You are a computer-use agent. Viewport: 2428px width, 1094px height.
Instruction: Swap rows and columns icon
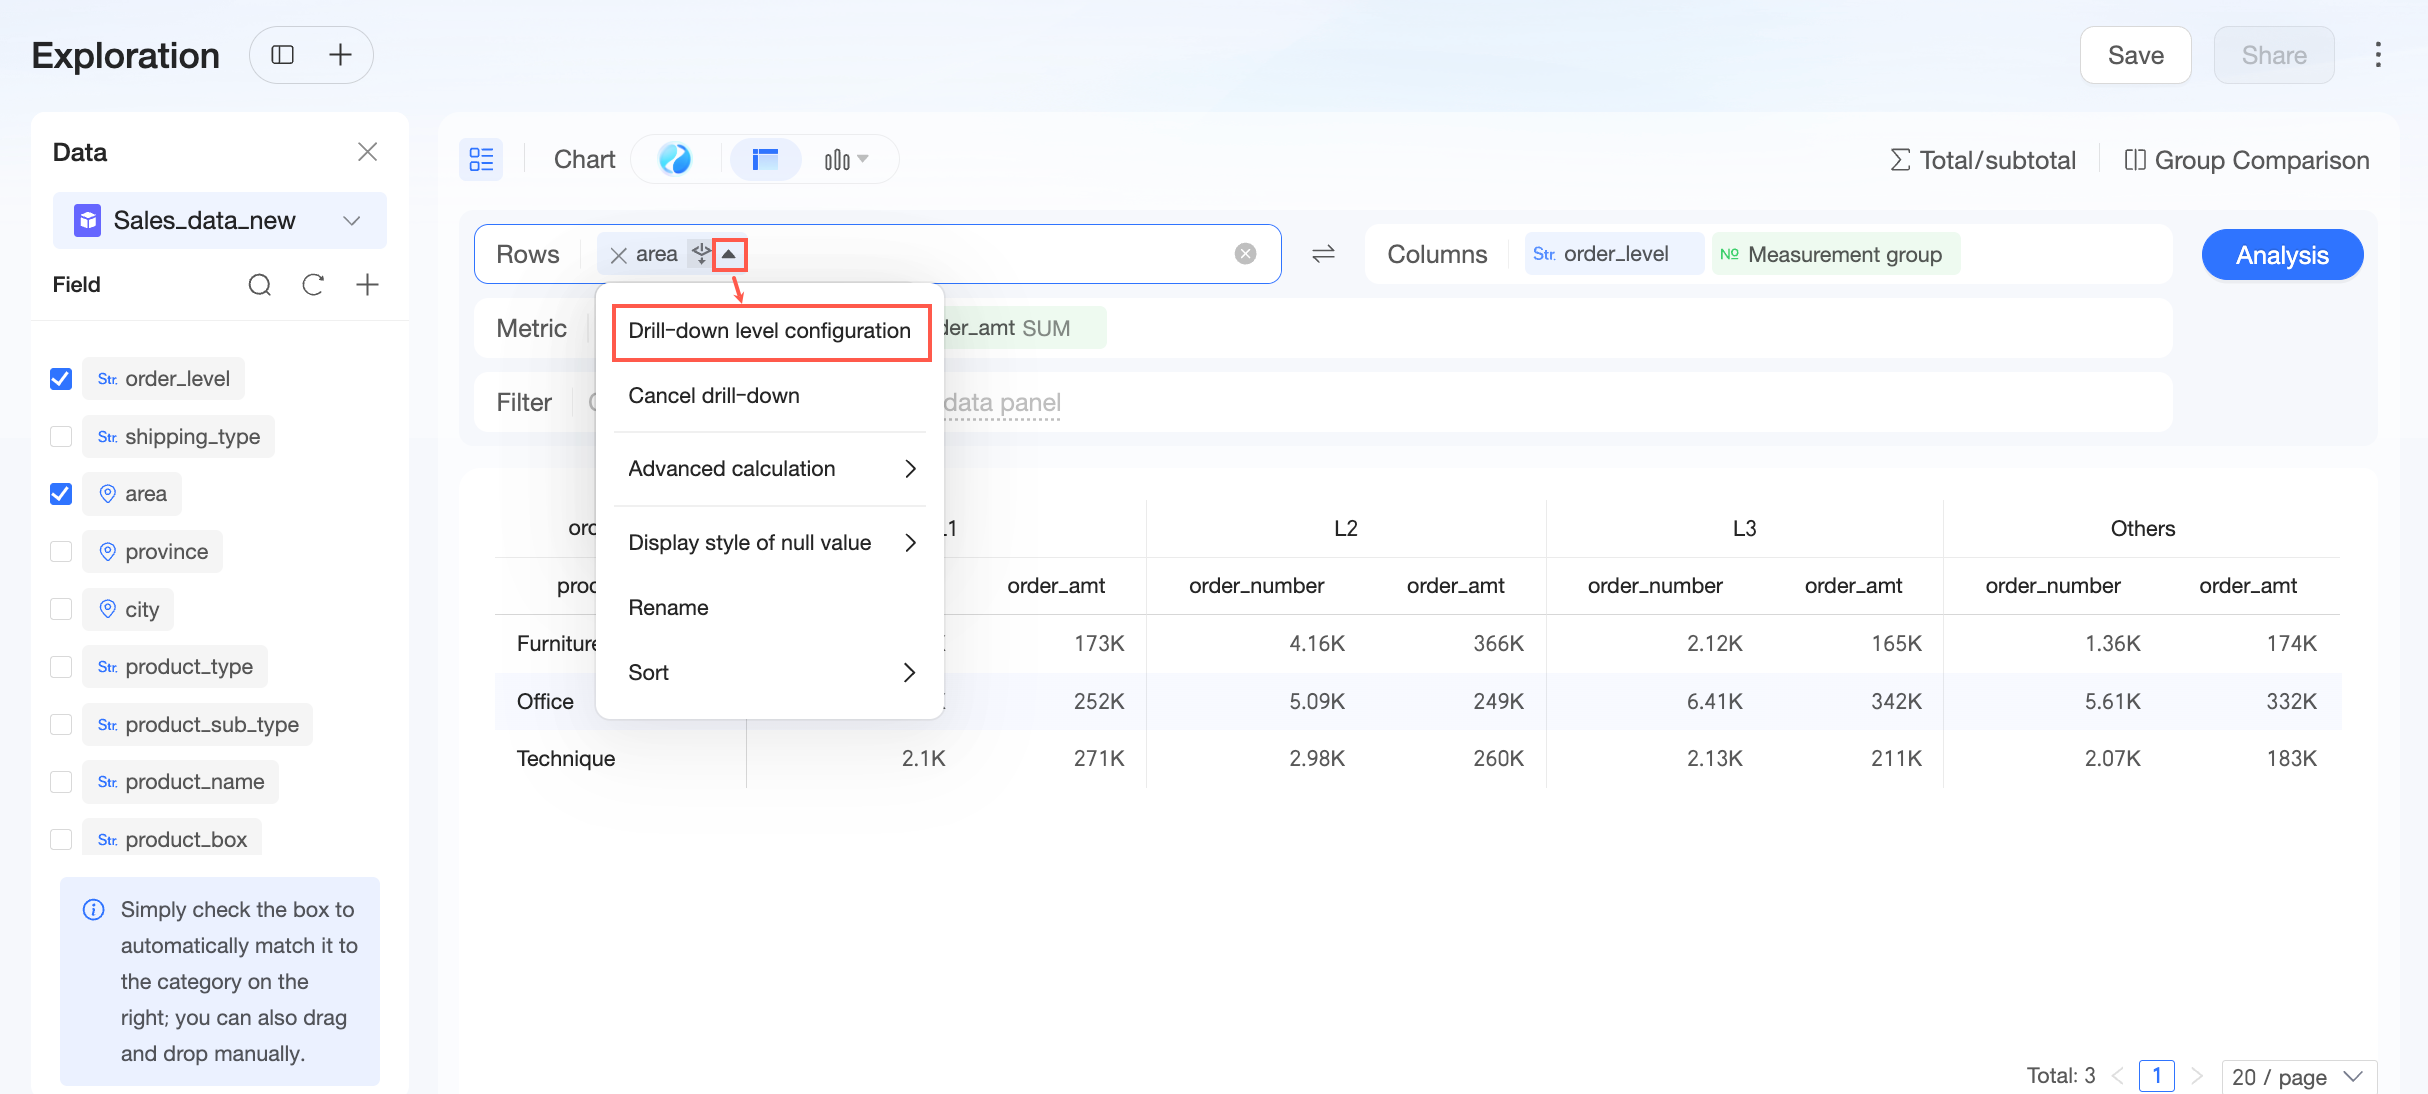1323,254
